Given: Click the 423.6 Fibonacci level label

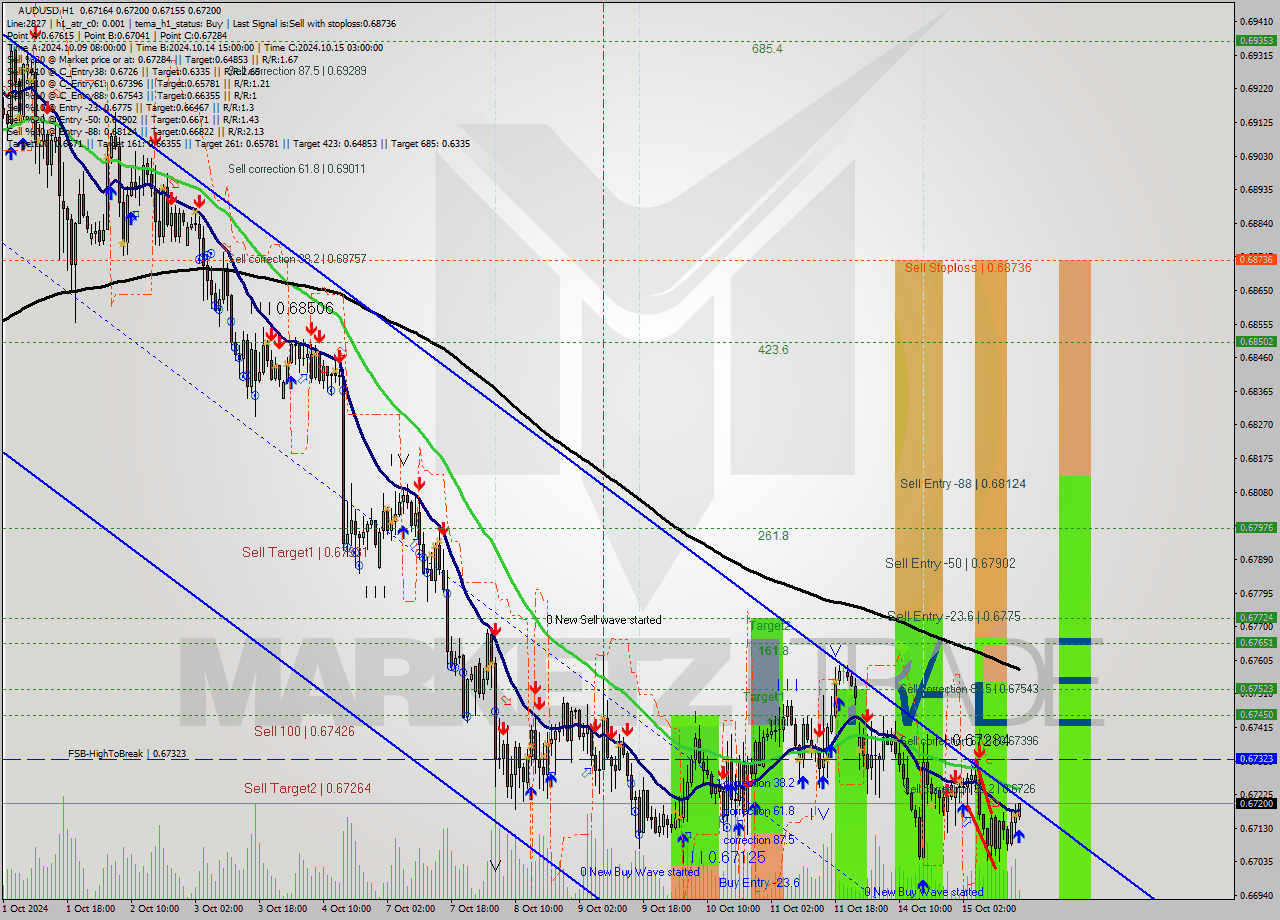Looking at the screenshot, I should tap(773, 350).
